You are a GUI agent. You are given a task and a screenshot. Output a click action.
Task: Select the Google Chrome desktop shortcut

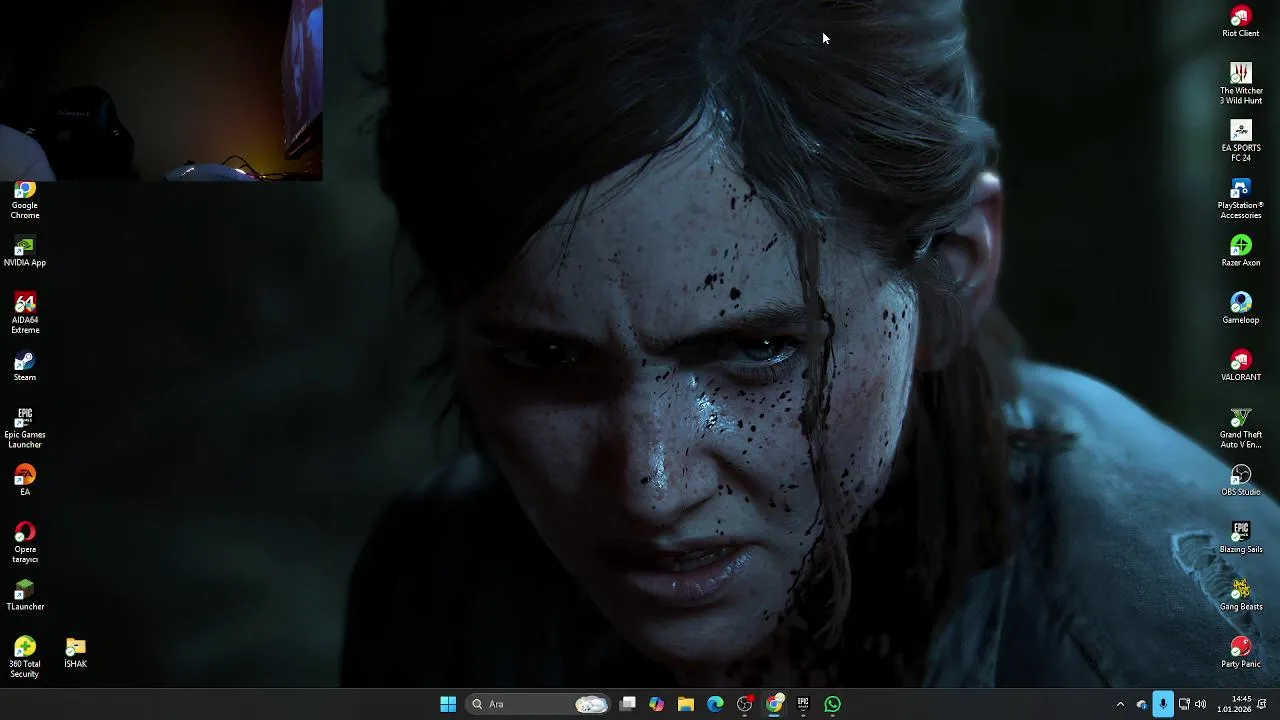(x=25, y=200)
